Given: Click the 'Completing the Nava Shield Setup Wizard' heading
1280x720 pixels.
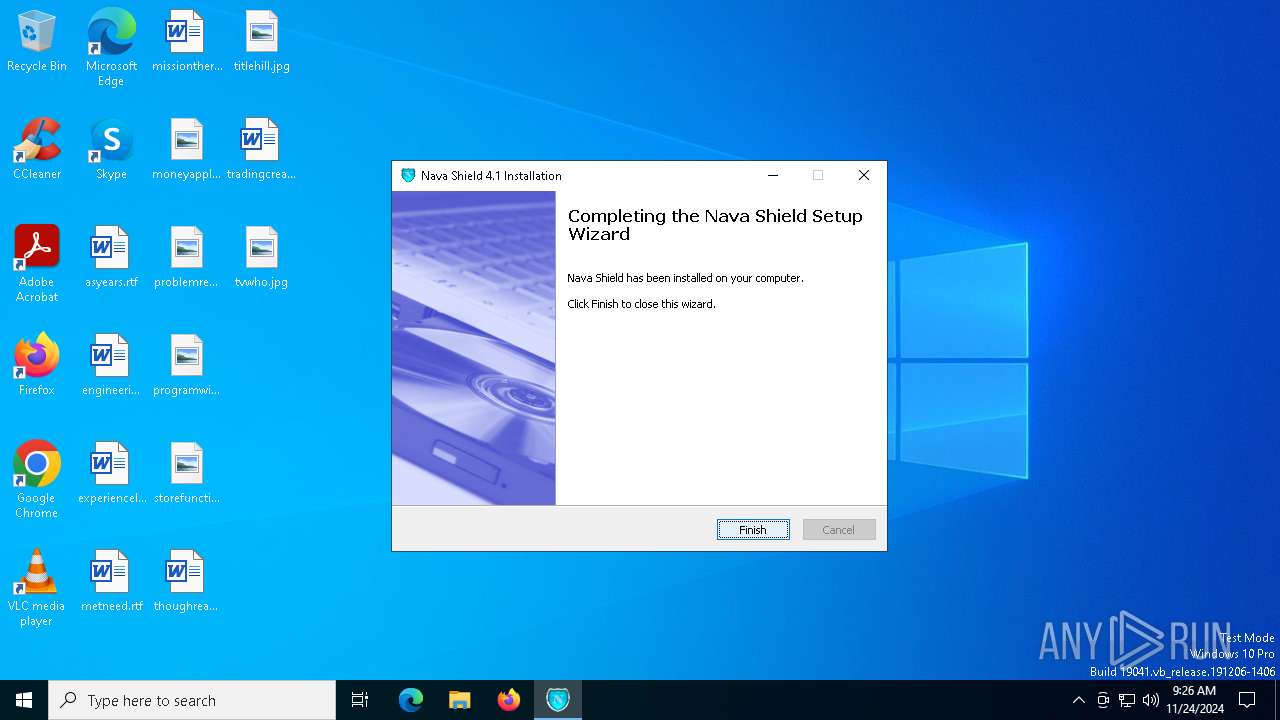Looking at the screenshot, I should click(714, 225).
